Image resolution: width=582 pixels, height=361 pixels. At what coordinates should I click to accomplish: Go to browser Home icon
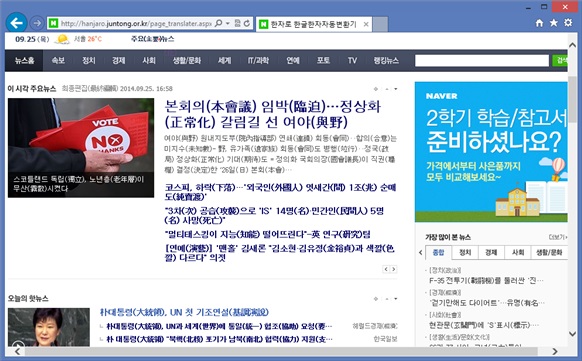[539, 23]
